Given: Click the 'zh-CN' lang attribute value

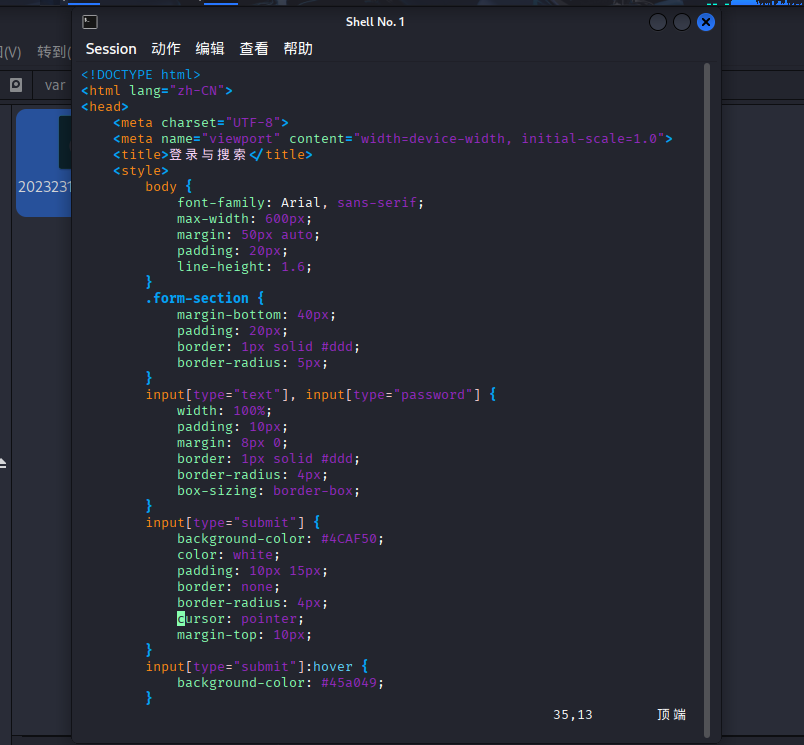Looking at the screenshot, I should click(197, 91).
